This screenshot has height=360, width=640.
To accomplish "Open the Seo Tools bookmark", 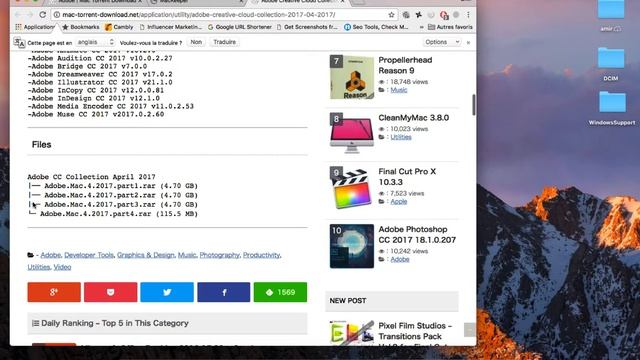I will [x=376, y=27].
